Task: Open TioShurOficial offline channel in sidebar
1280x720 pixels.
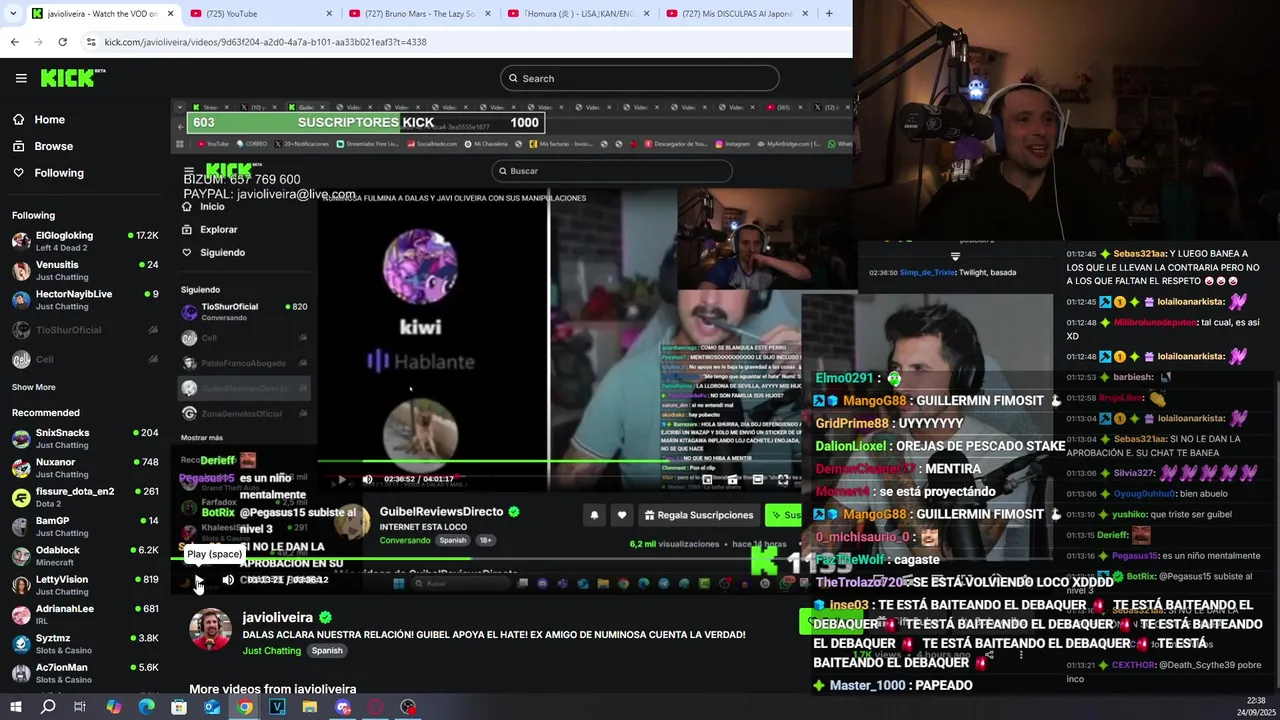Action: 85,330
